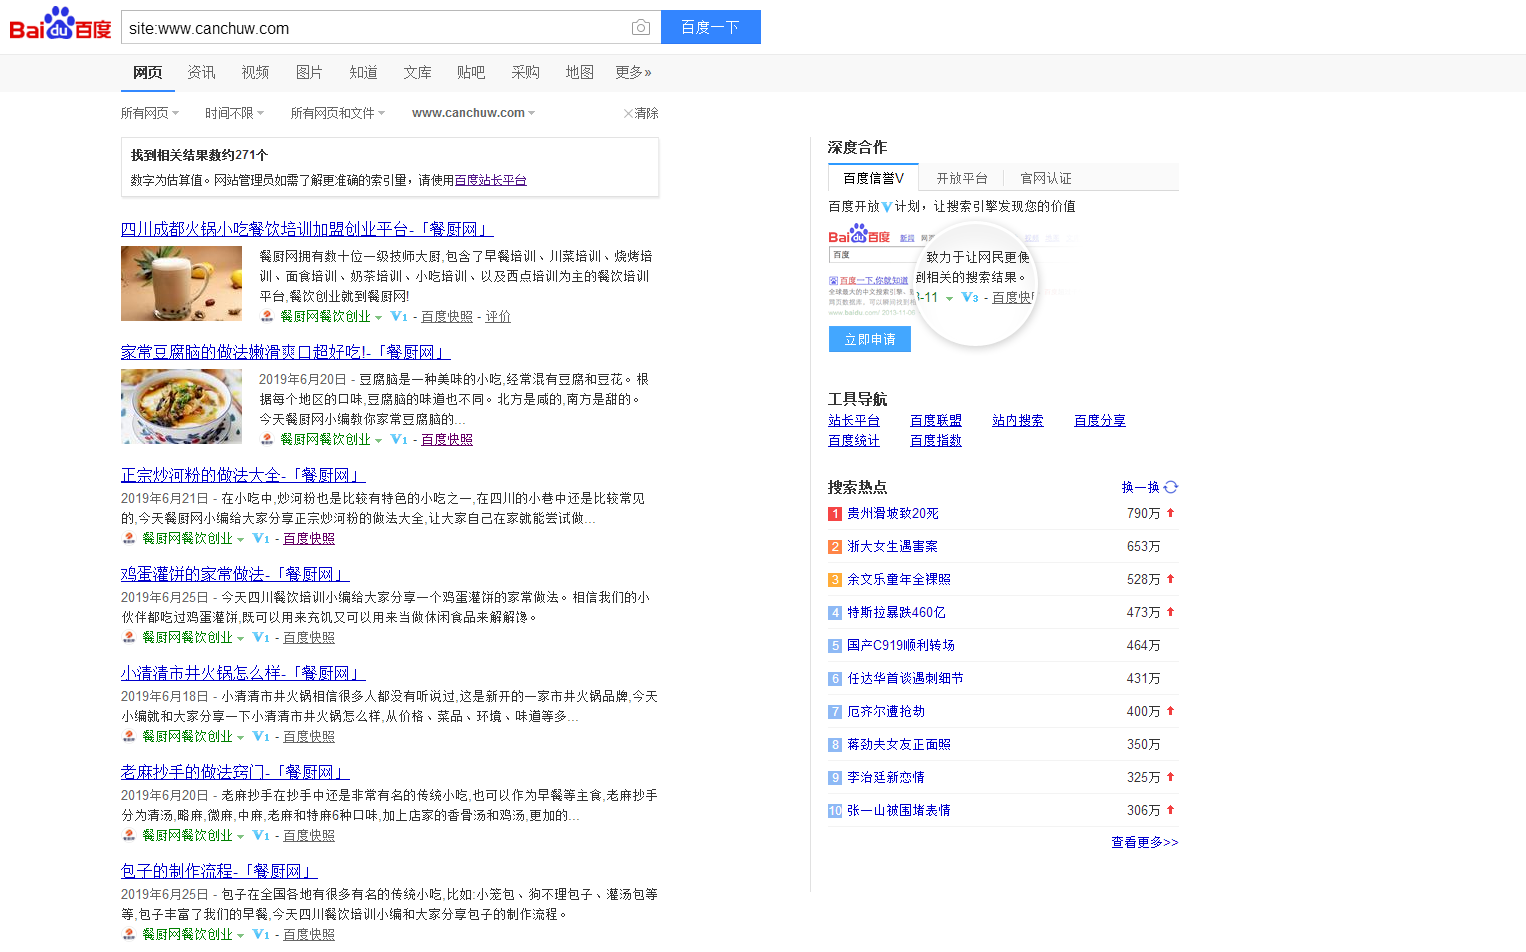Switch to 知道 tab
Viewport: 1526px width, 952px height.
pos(363,72)
